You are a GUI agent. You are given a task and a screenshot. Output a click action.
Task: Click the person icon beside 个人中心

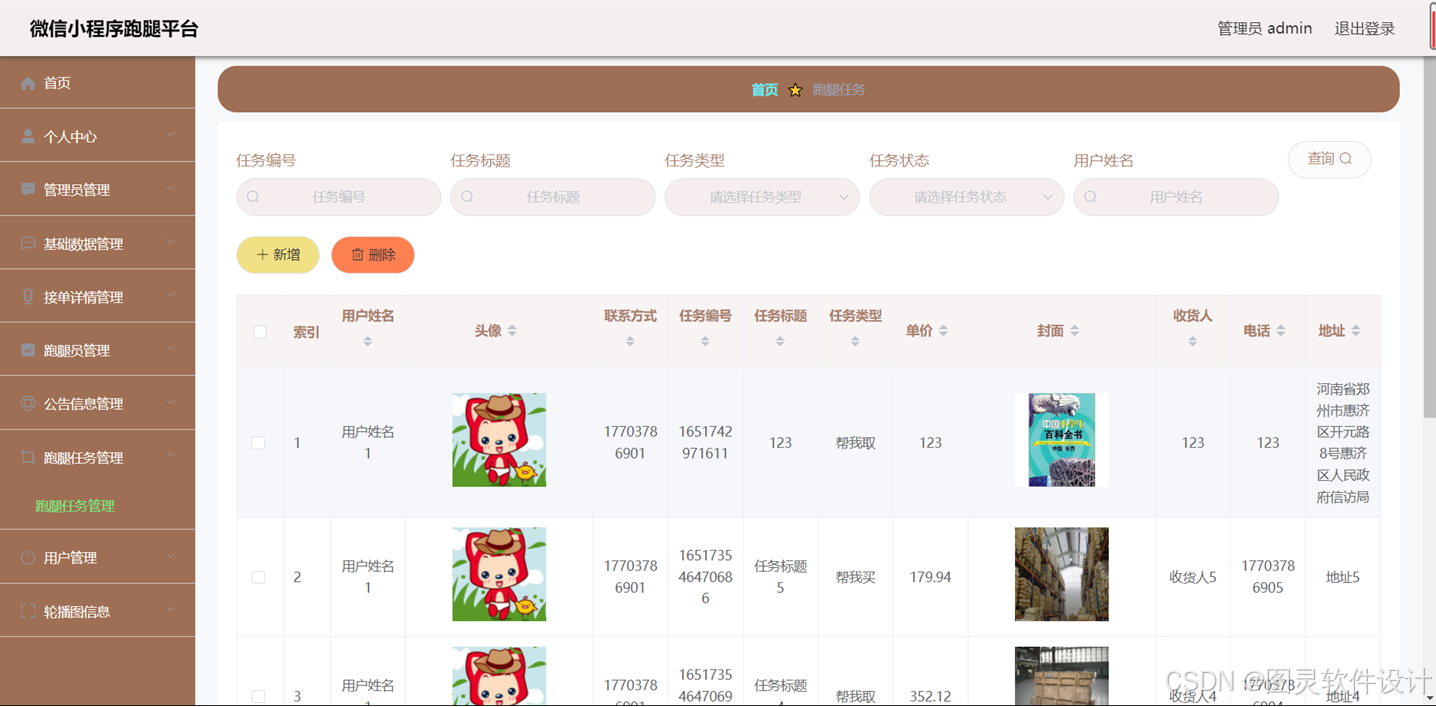[28, 136]
